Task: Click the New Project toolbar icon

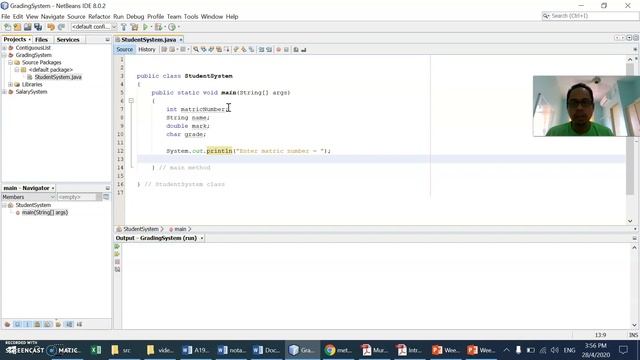Action: tap(17, 27)
